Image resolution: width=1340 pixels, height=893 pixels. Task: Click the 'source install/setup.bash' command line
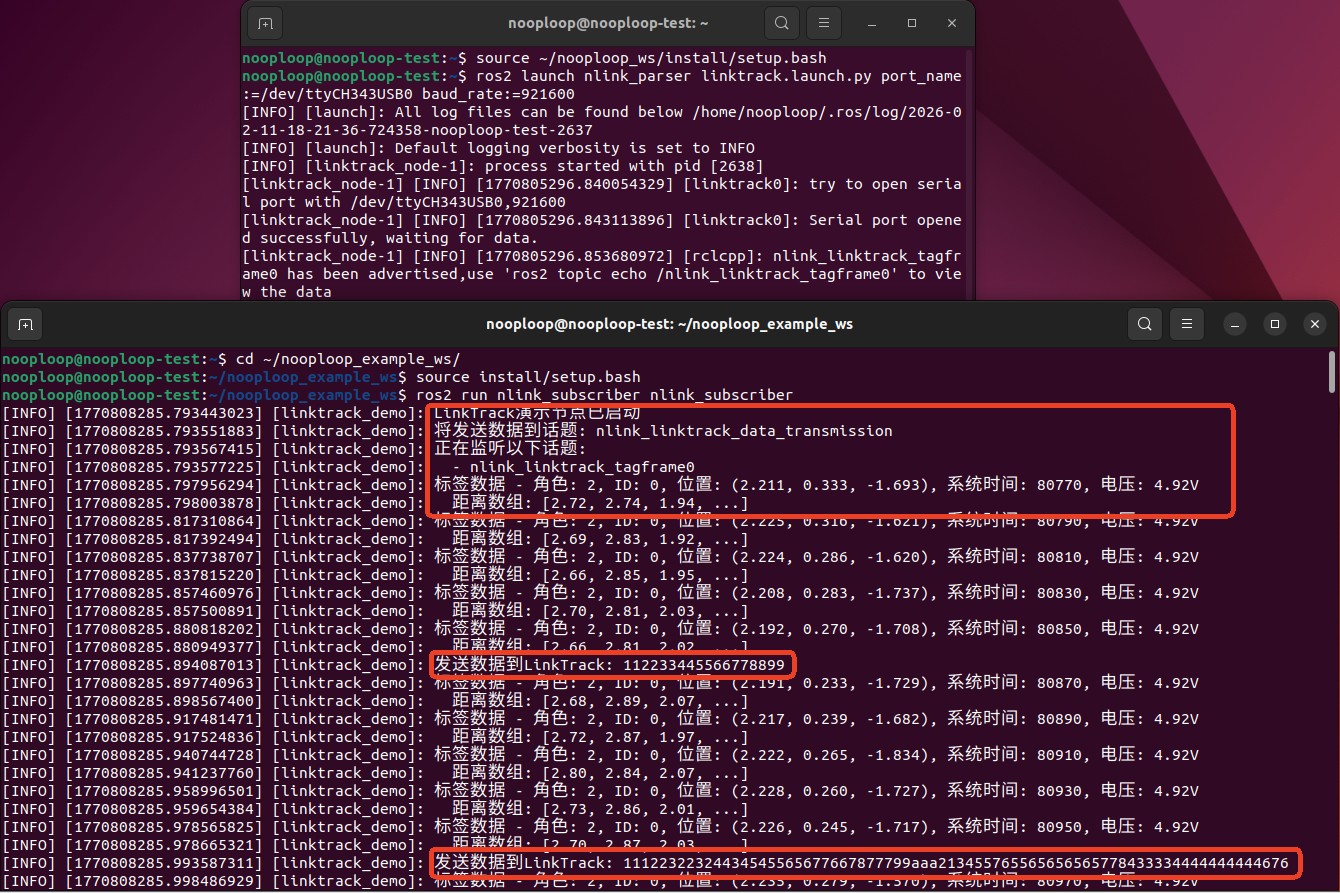point(528,377)
